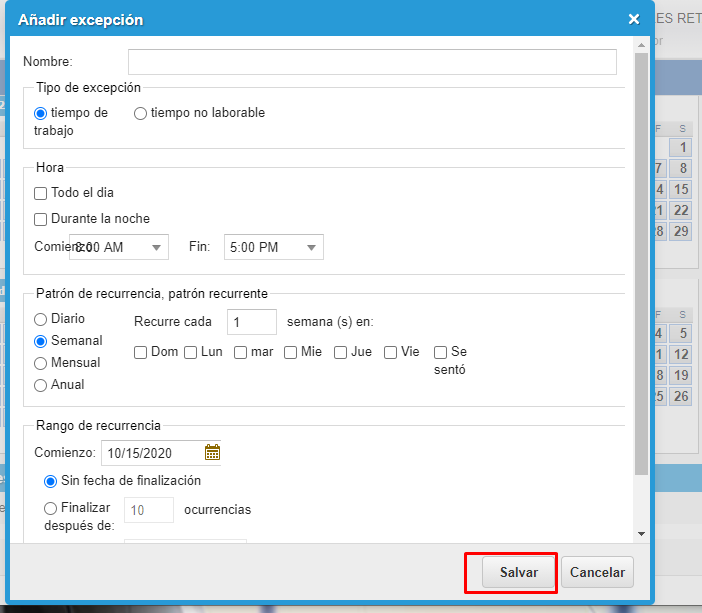Close the Añadir excepción dialog

coord(633,19)
